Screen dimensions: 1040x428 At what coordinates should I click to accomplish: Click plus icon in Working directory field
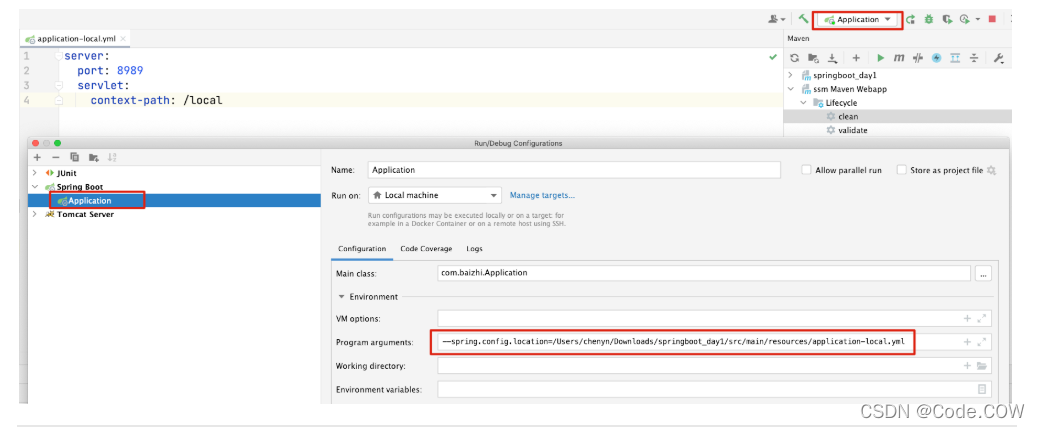click(x=967, y=366)
